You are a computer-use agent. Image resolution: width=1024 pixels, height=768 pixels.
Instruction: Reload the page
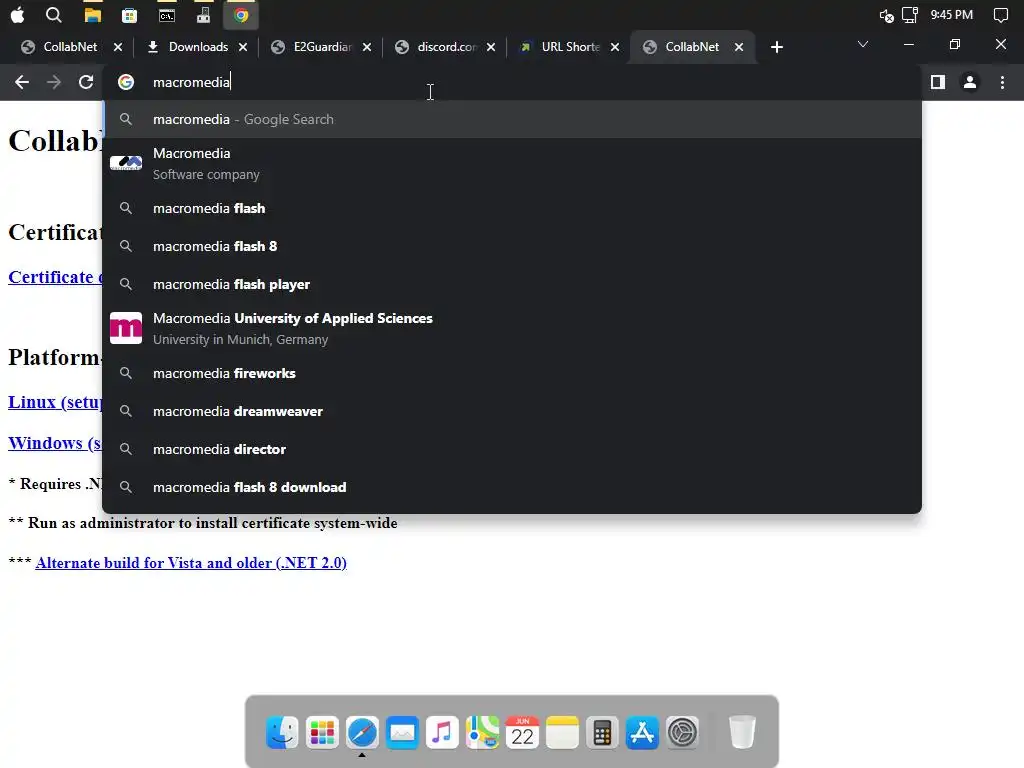tap(86, 82)
